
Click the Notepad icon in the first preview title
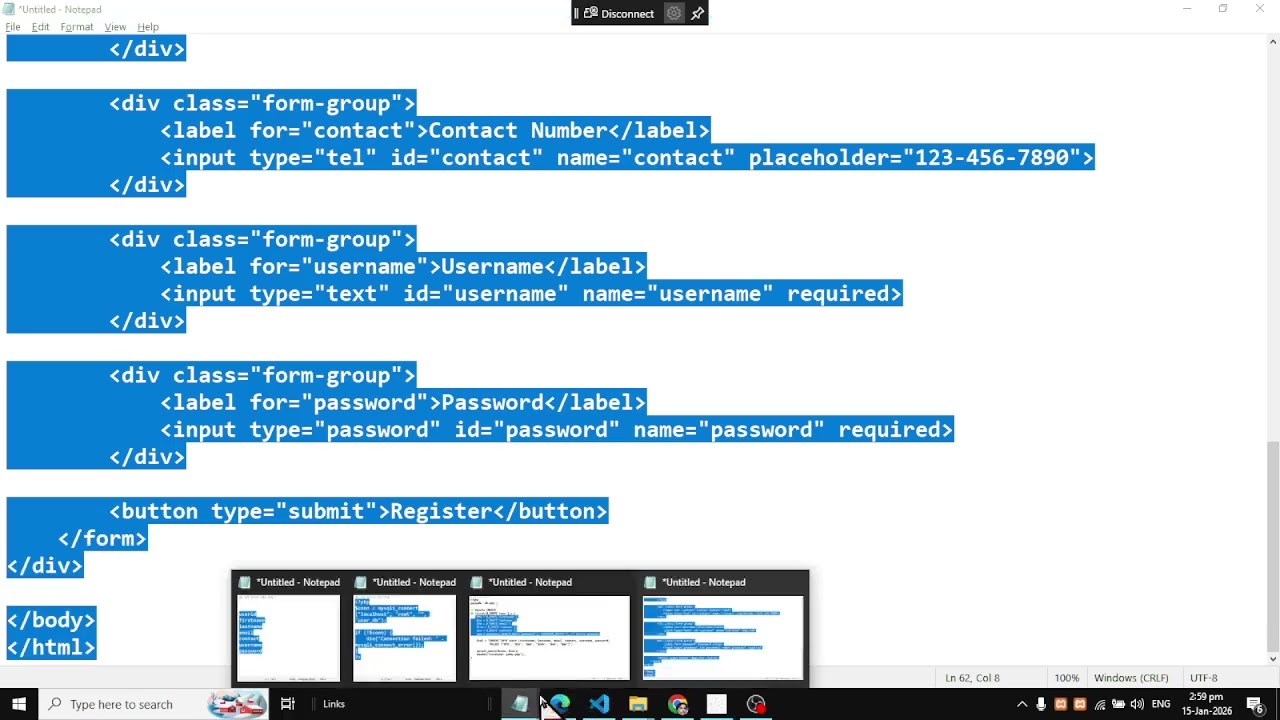tap(245, 582)
